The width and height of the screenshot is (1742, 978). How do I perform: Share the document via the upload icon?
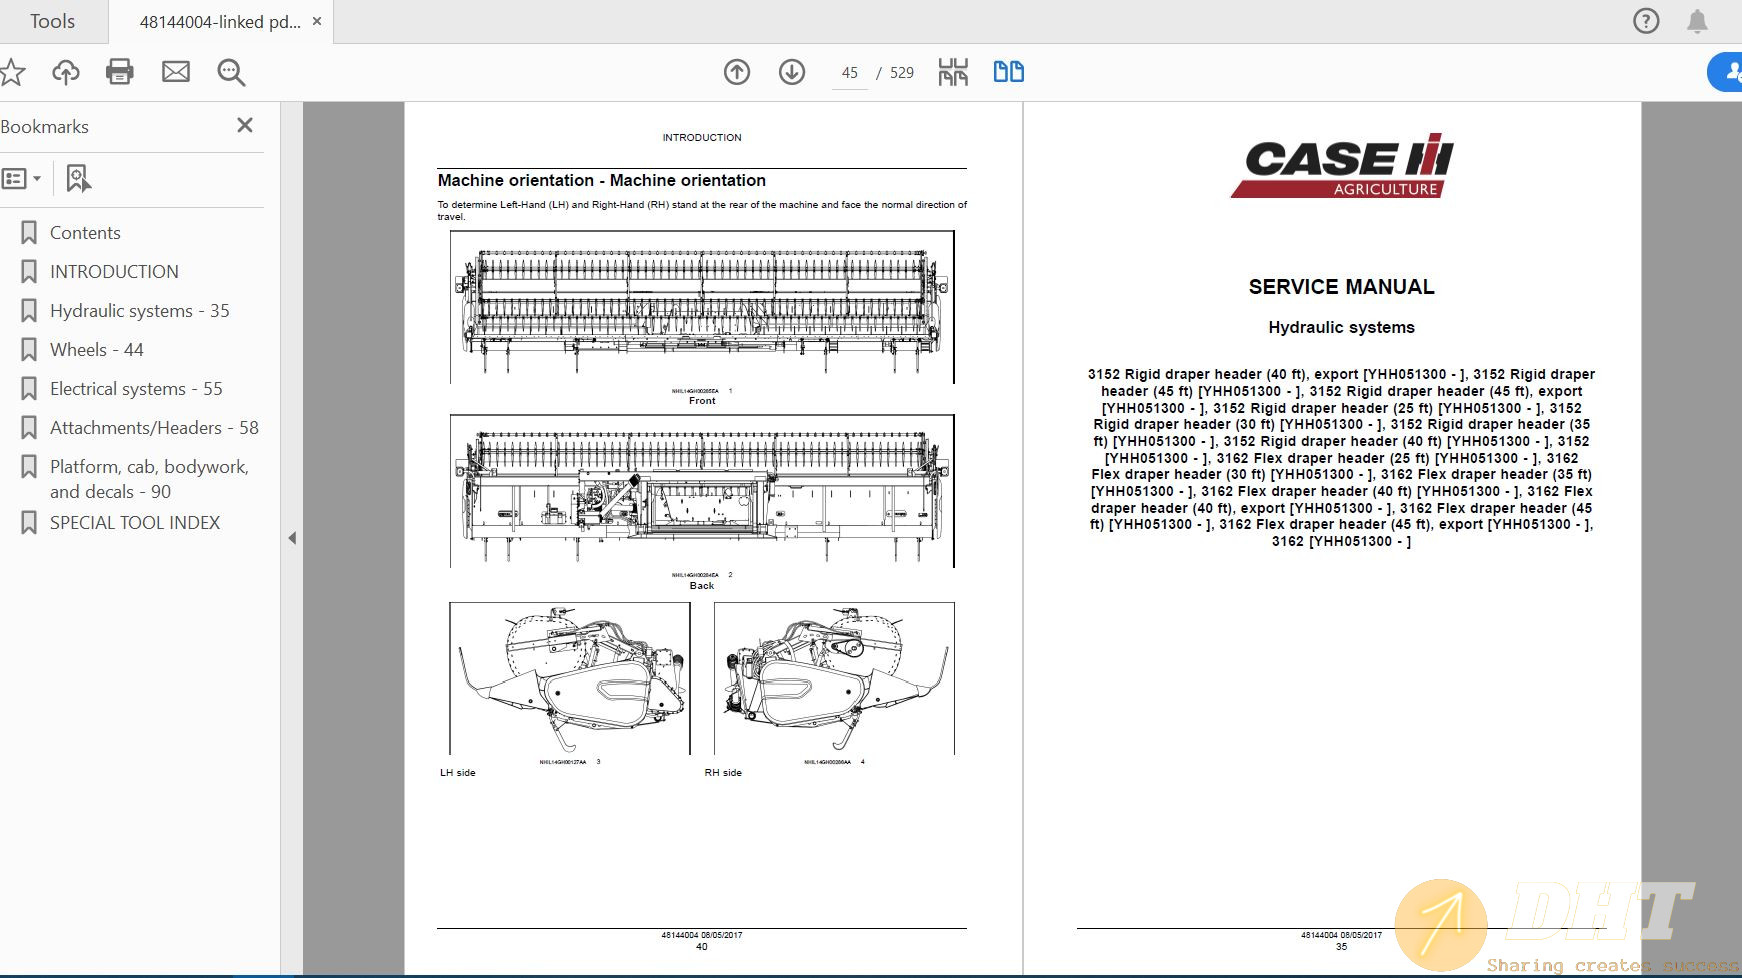[x=64, y=71]
